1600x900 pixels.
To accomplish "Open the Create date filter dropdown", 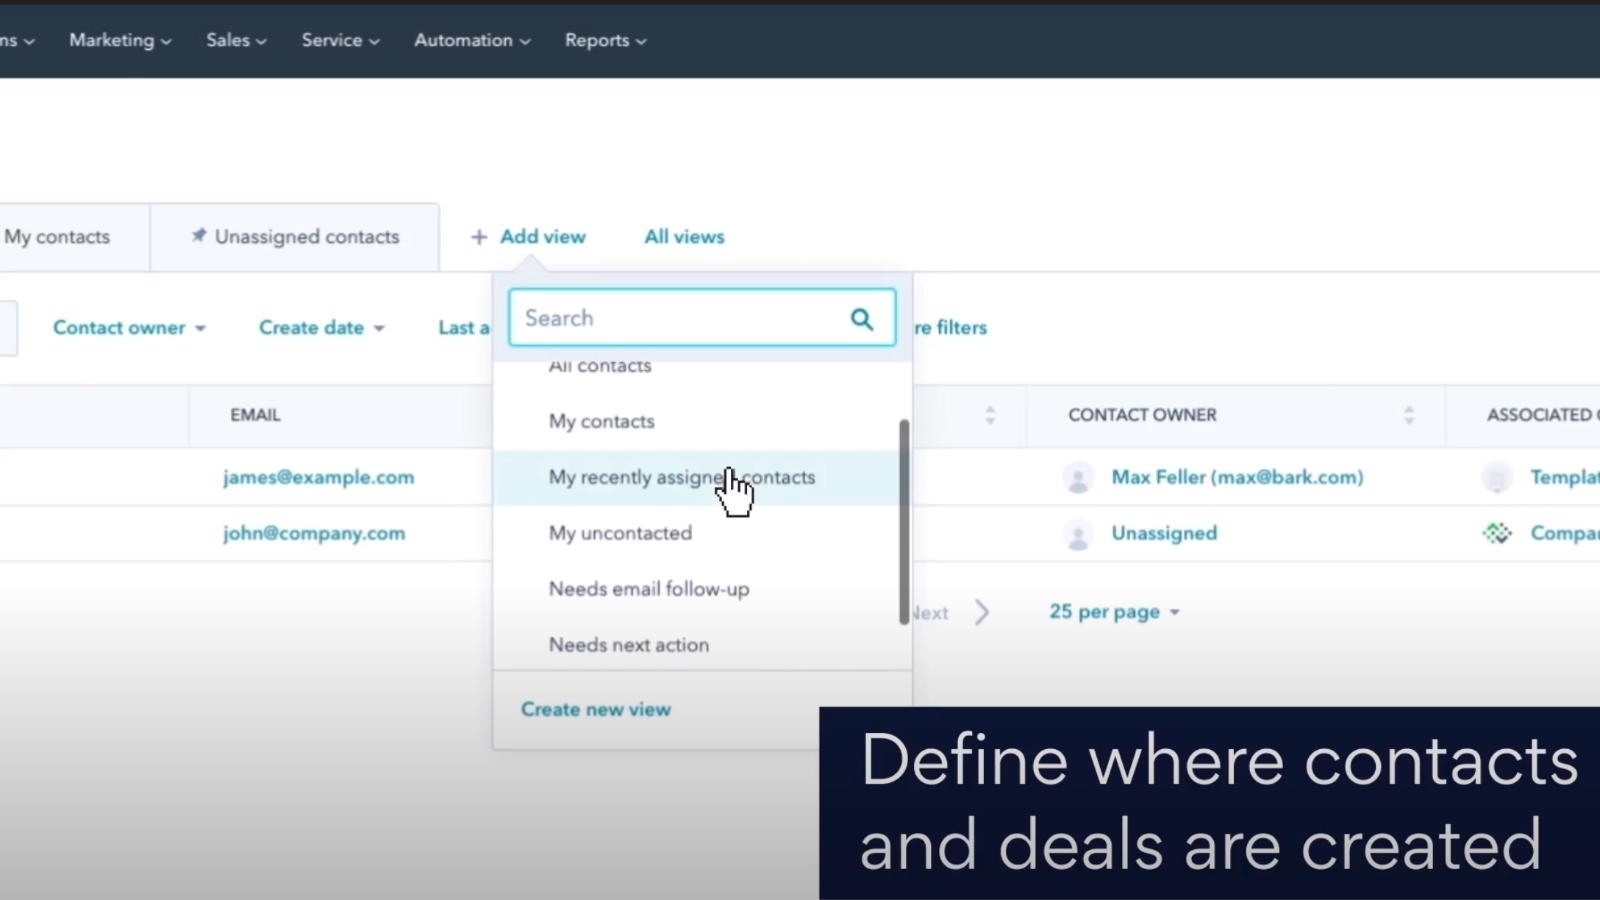I will 320,327.
